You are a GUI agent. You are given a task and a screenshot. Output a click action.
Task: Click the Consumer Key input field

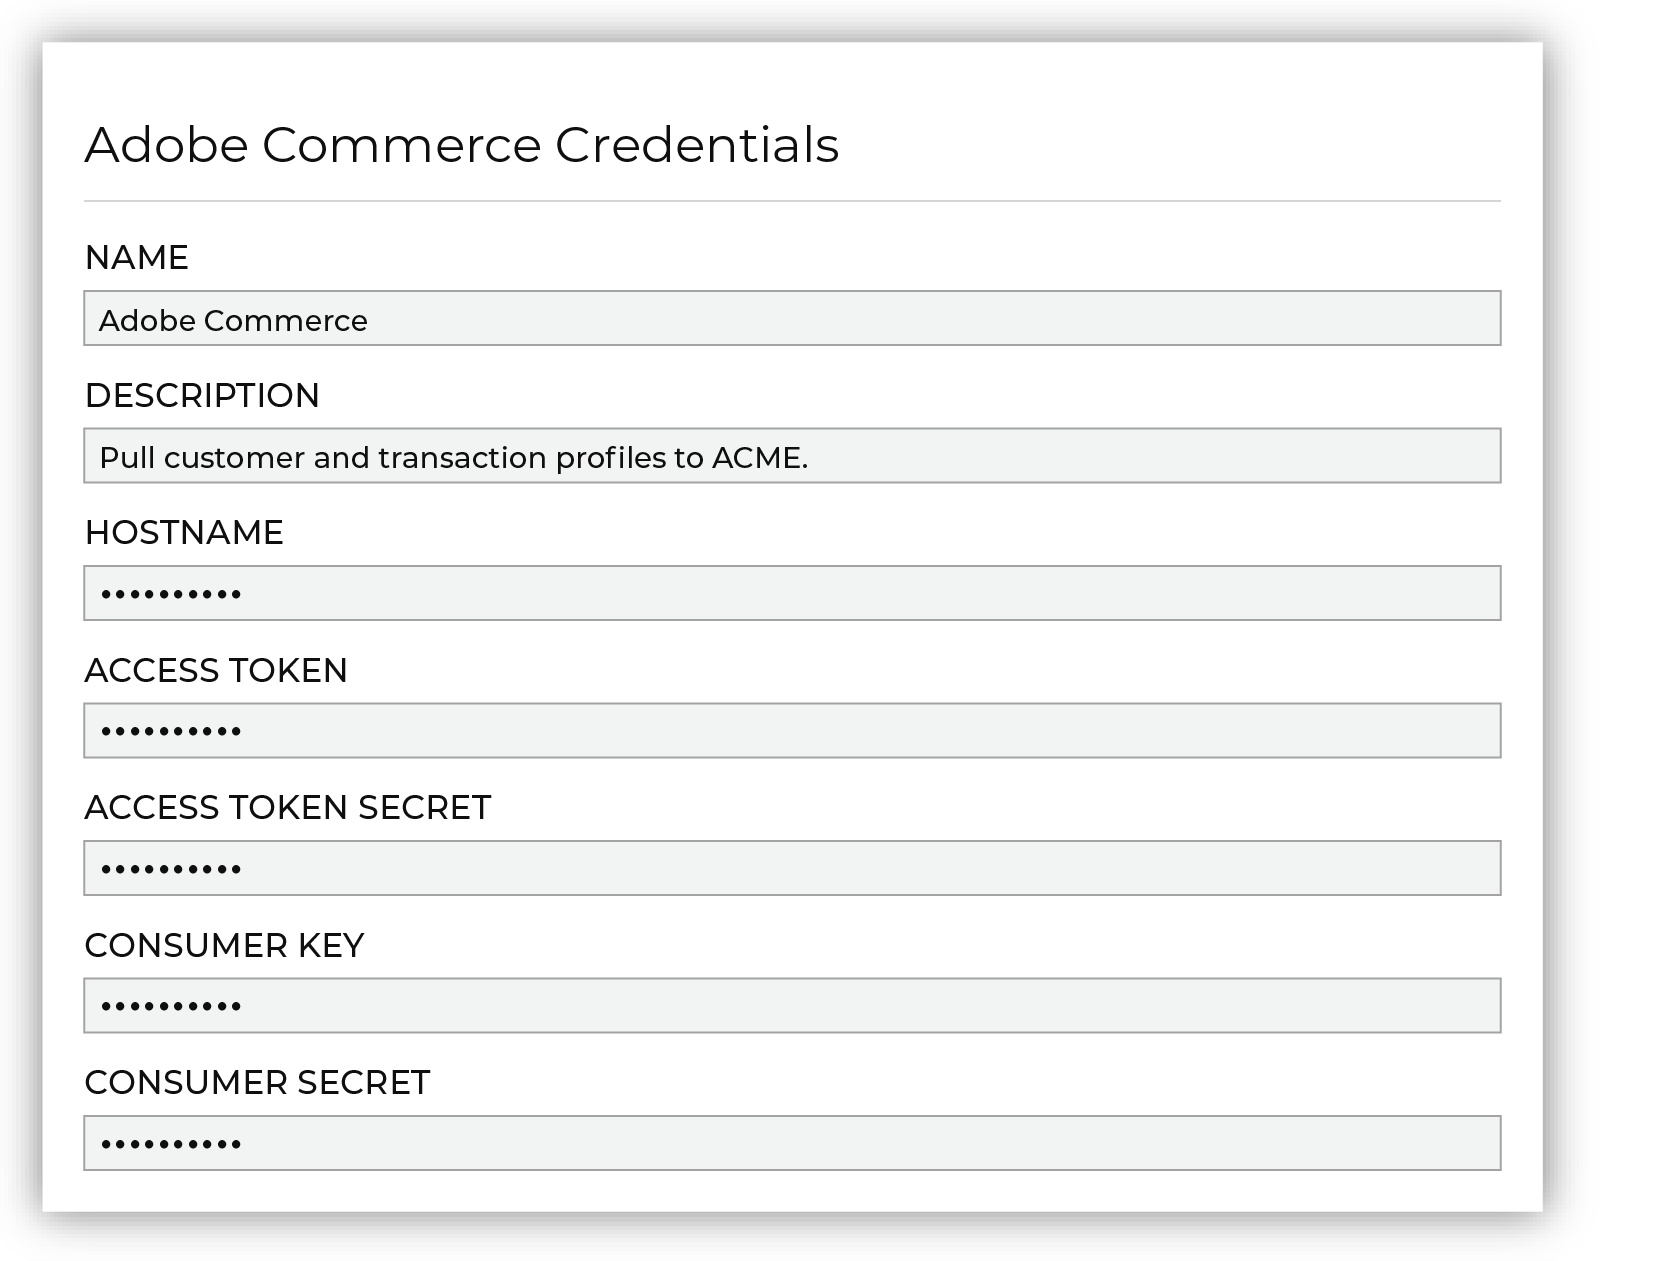(x=792, y=1006)
